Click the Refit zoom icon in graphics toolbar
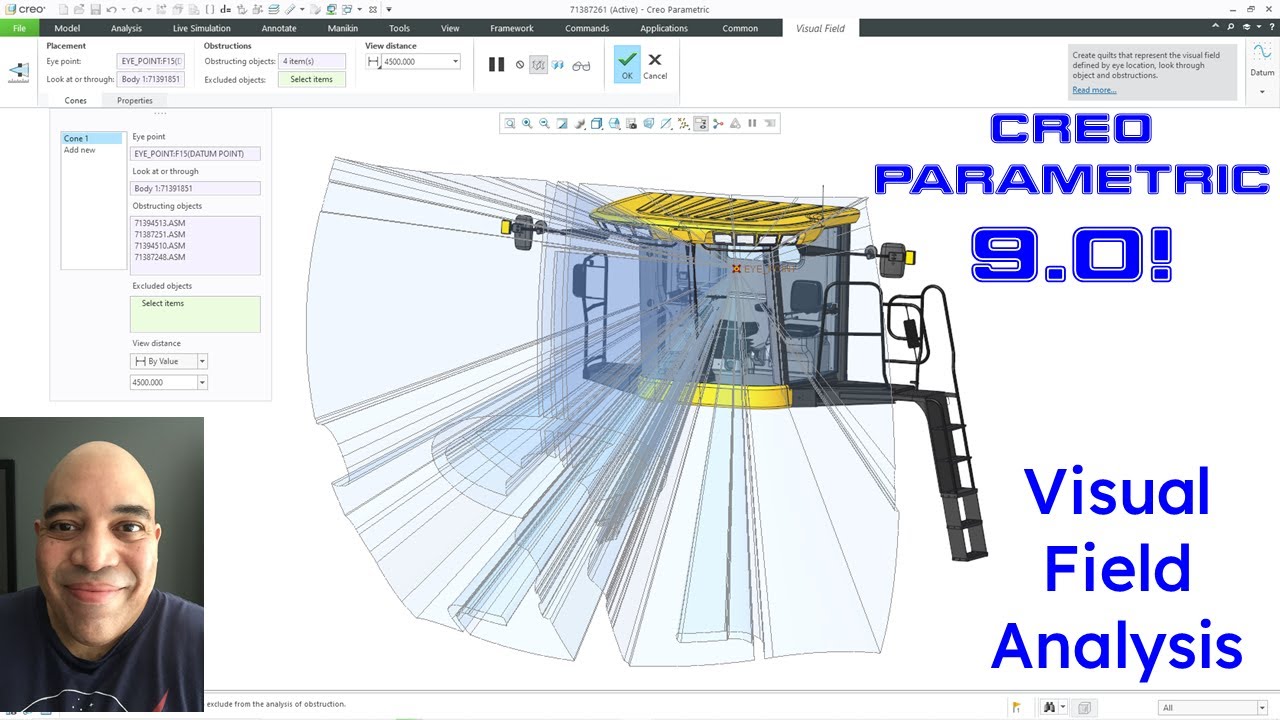The image size is (1280, 720). (510, 124)
